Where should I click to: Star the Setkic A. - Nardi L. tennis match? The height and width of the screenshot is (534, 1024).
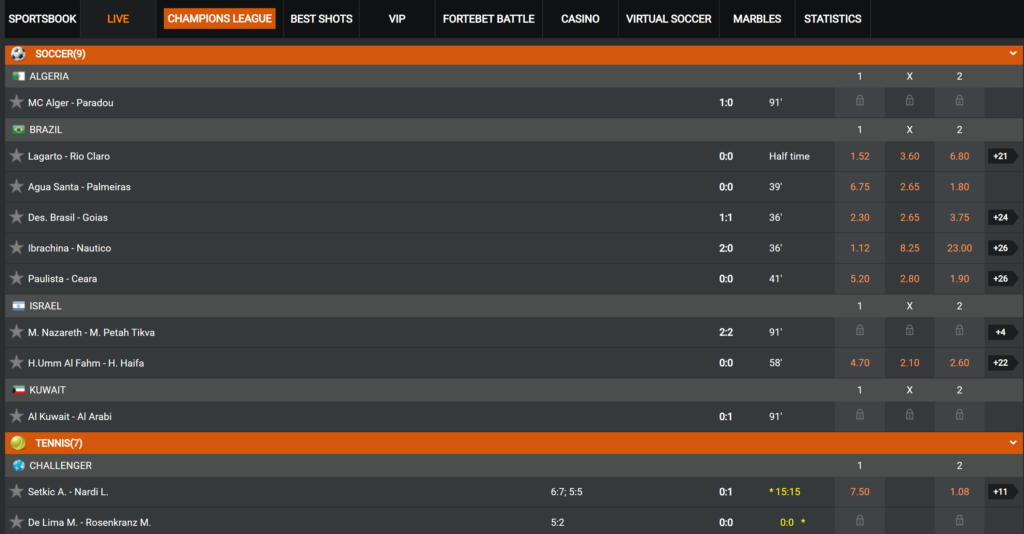[16, 492]
